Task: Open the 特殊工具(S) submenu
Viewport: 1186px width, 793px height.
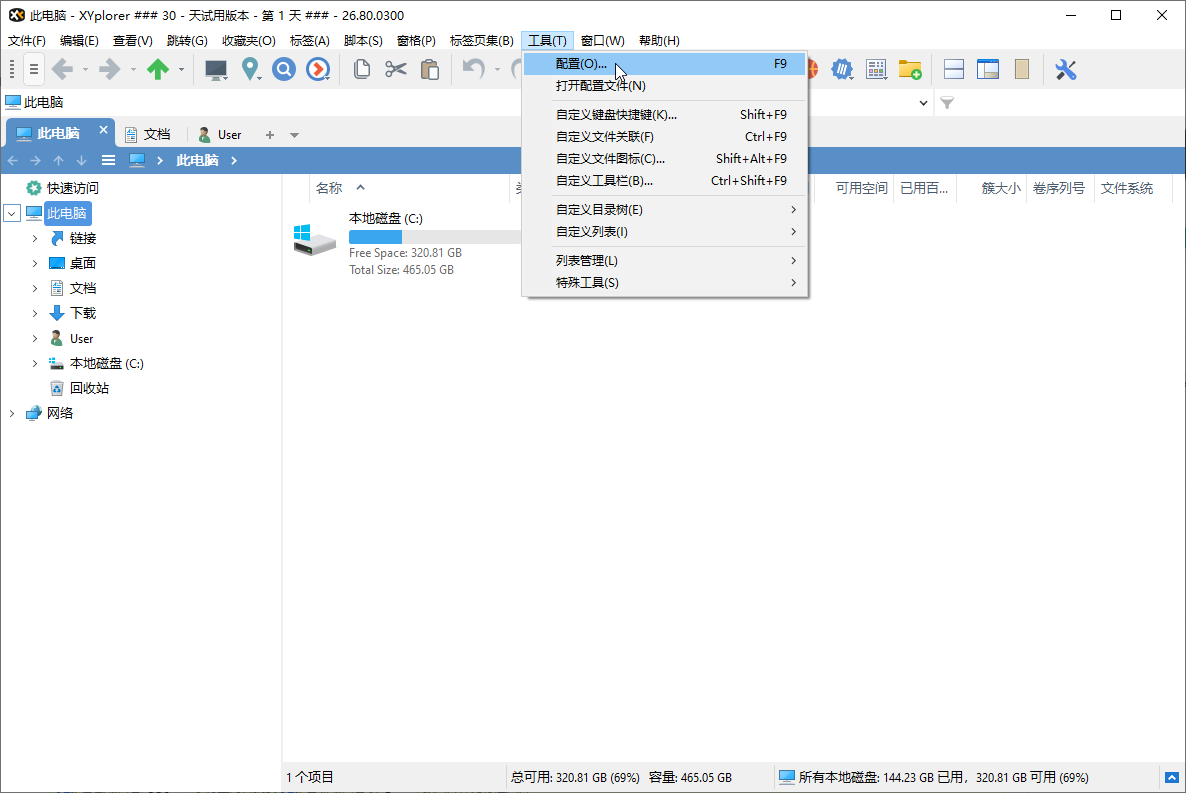Action: [x=665, y=282]
